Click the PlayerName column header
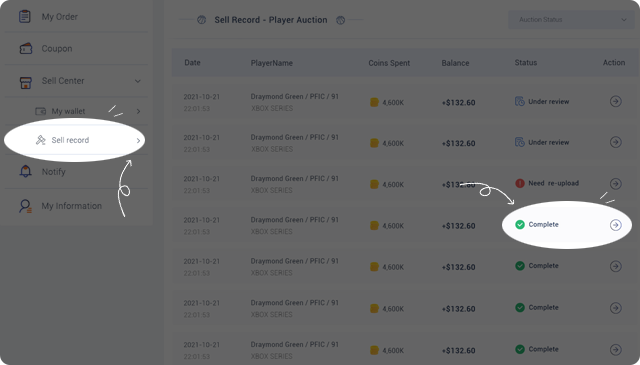The image size is (640, 365). pos(271,63)
